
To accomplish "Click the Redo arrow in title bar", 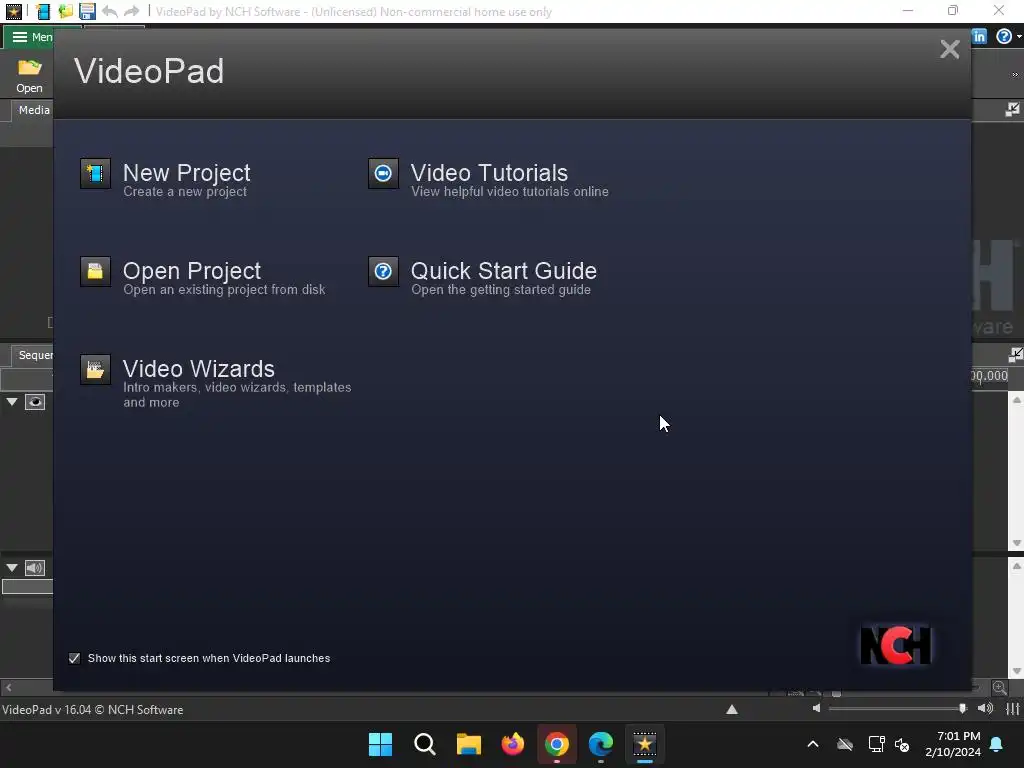I will click(132, 11).
